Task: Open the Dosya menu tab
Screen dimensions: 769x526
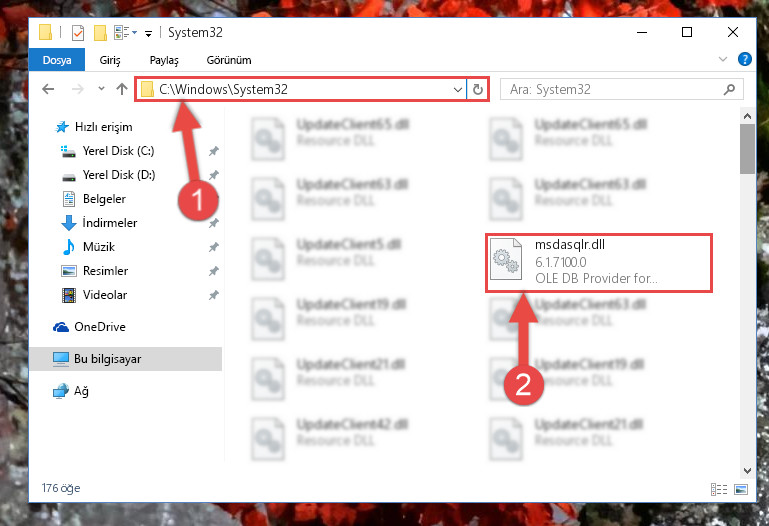Action: 57,60
